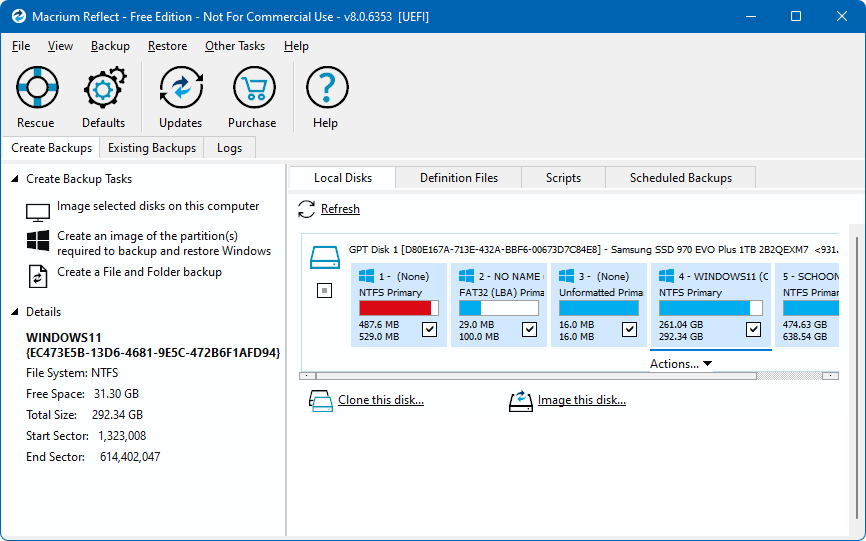Collapse the Create Backup Tasks section
This screenshot has width=866, height=541.
pyautogui.click(x=15, y=179)
